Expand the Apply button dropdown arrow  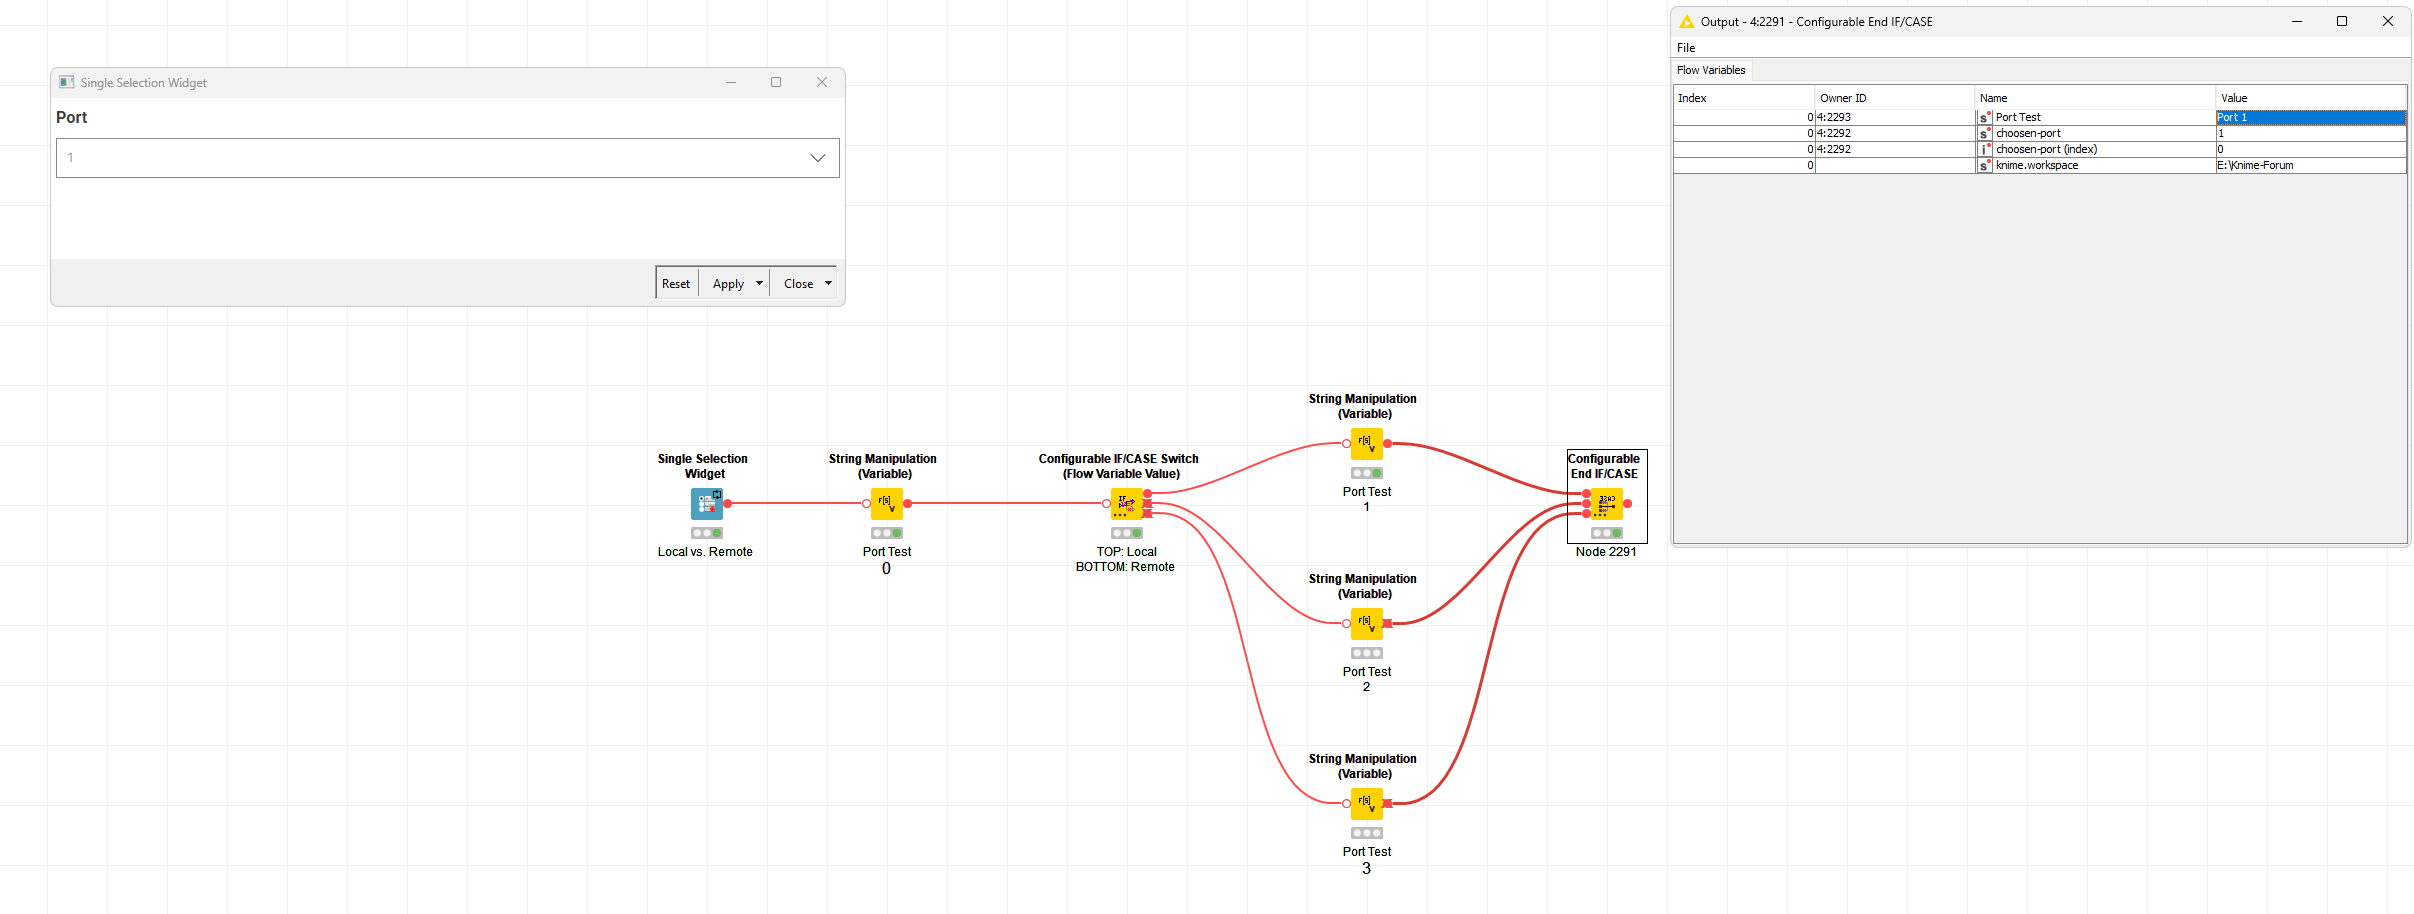point(759,283)
